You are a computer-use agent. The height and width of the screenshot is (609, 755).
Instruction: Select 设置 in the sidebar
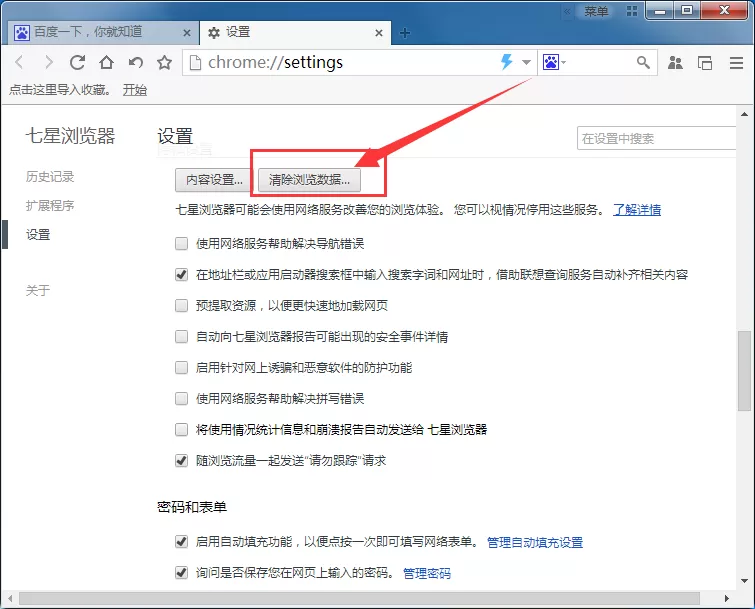click(38, 234)
